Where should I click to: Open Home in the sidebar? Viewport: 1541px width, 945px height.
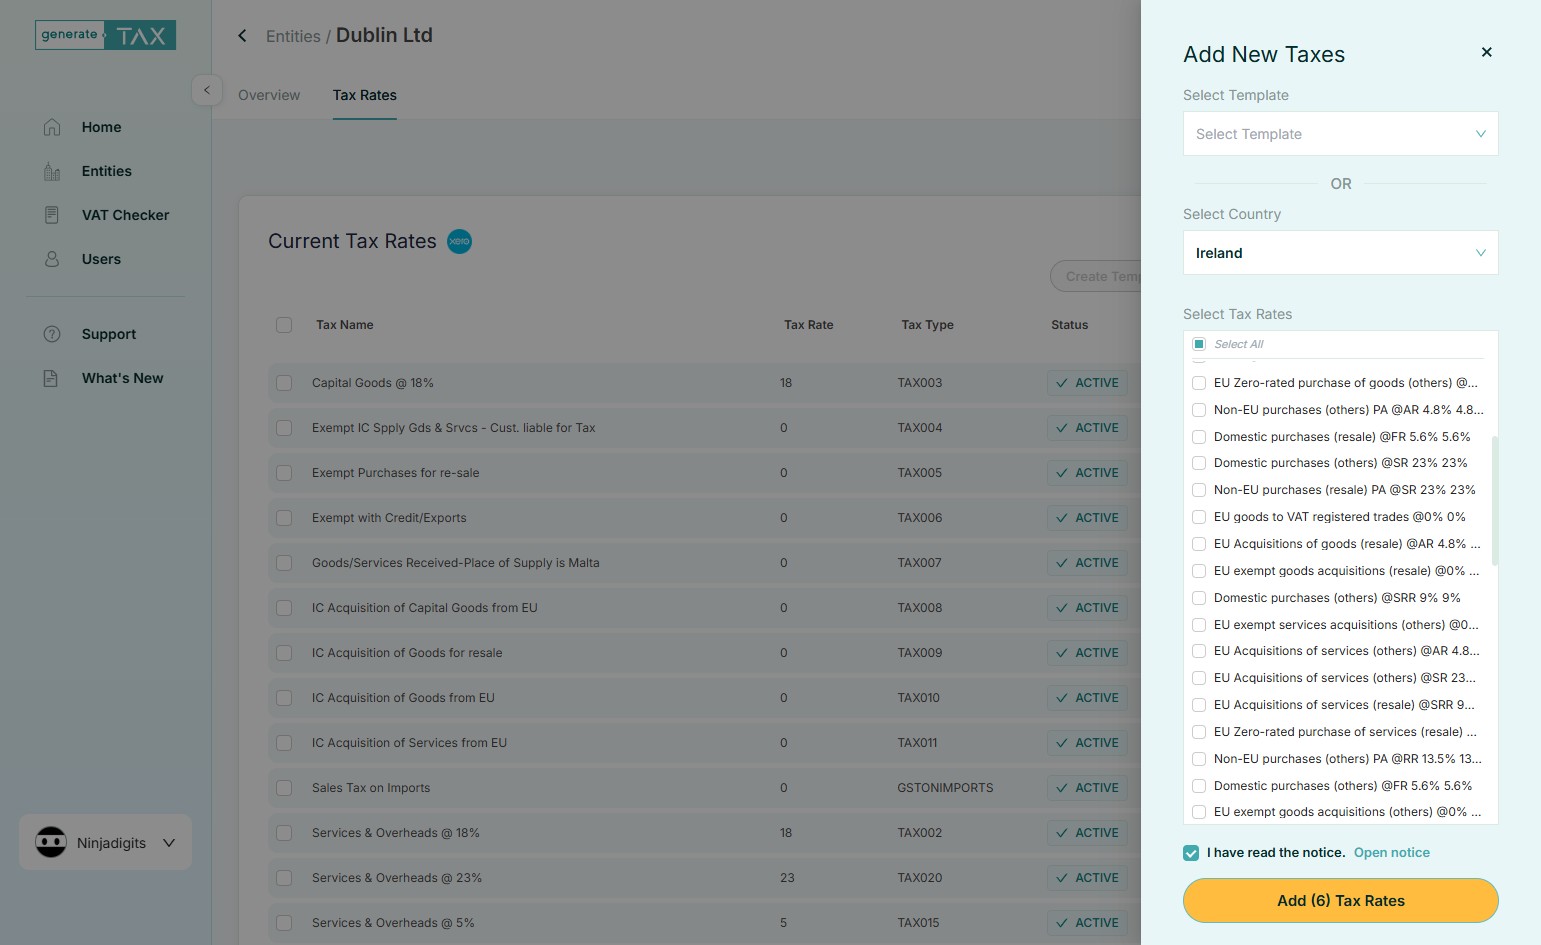(x=101, y=127)
